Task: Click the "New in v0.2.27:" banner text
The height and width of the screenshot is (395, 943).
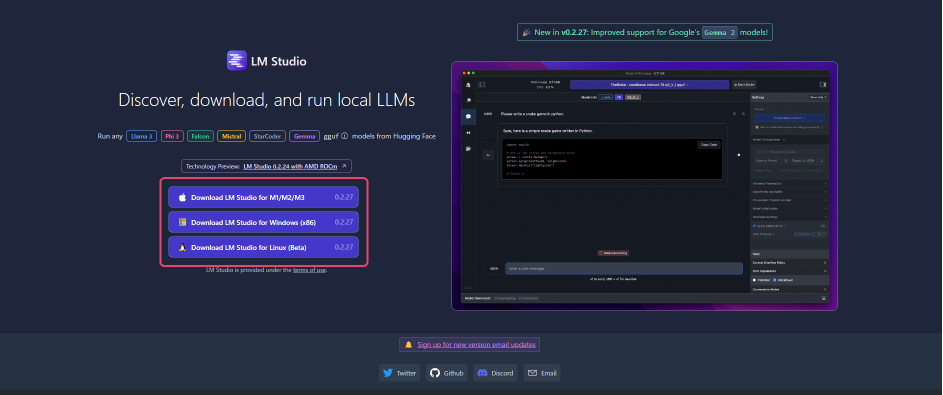Action: [561, 32]
